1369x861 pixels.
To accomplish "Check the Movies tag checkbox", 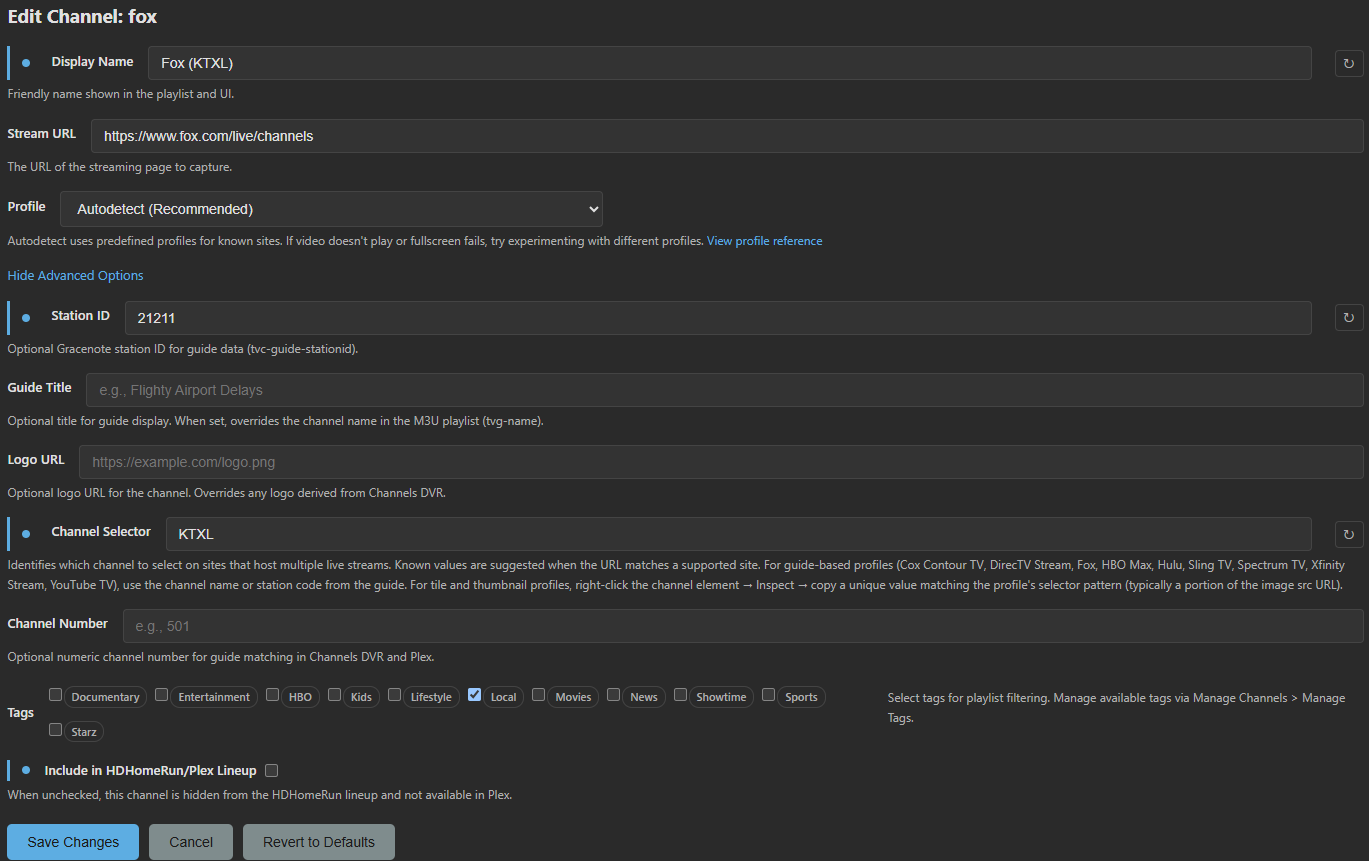I will 539,695.
